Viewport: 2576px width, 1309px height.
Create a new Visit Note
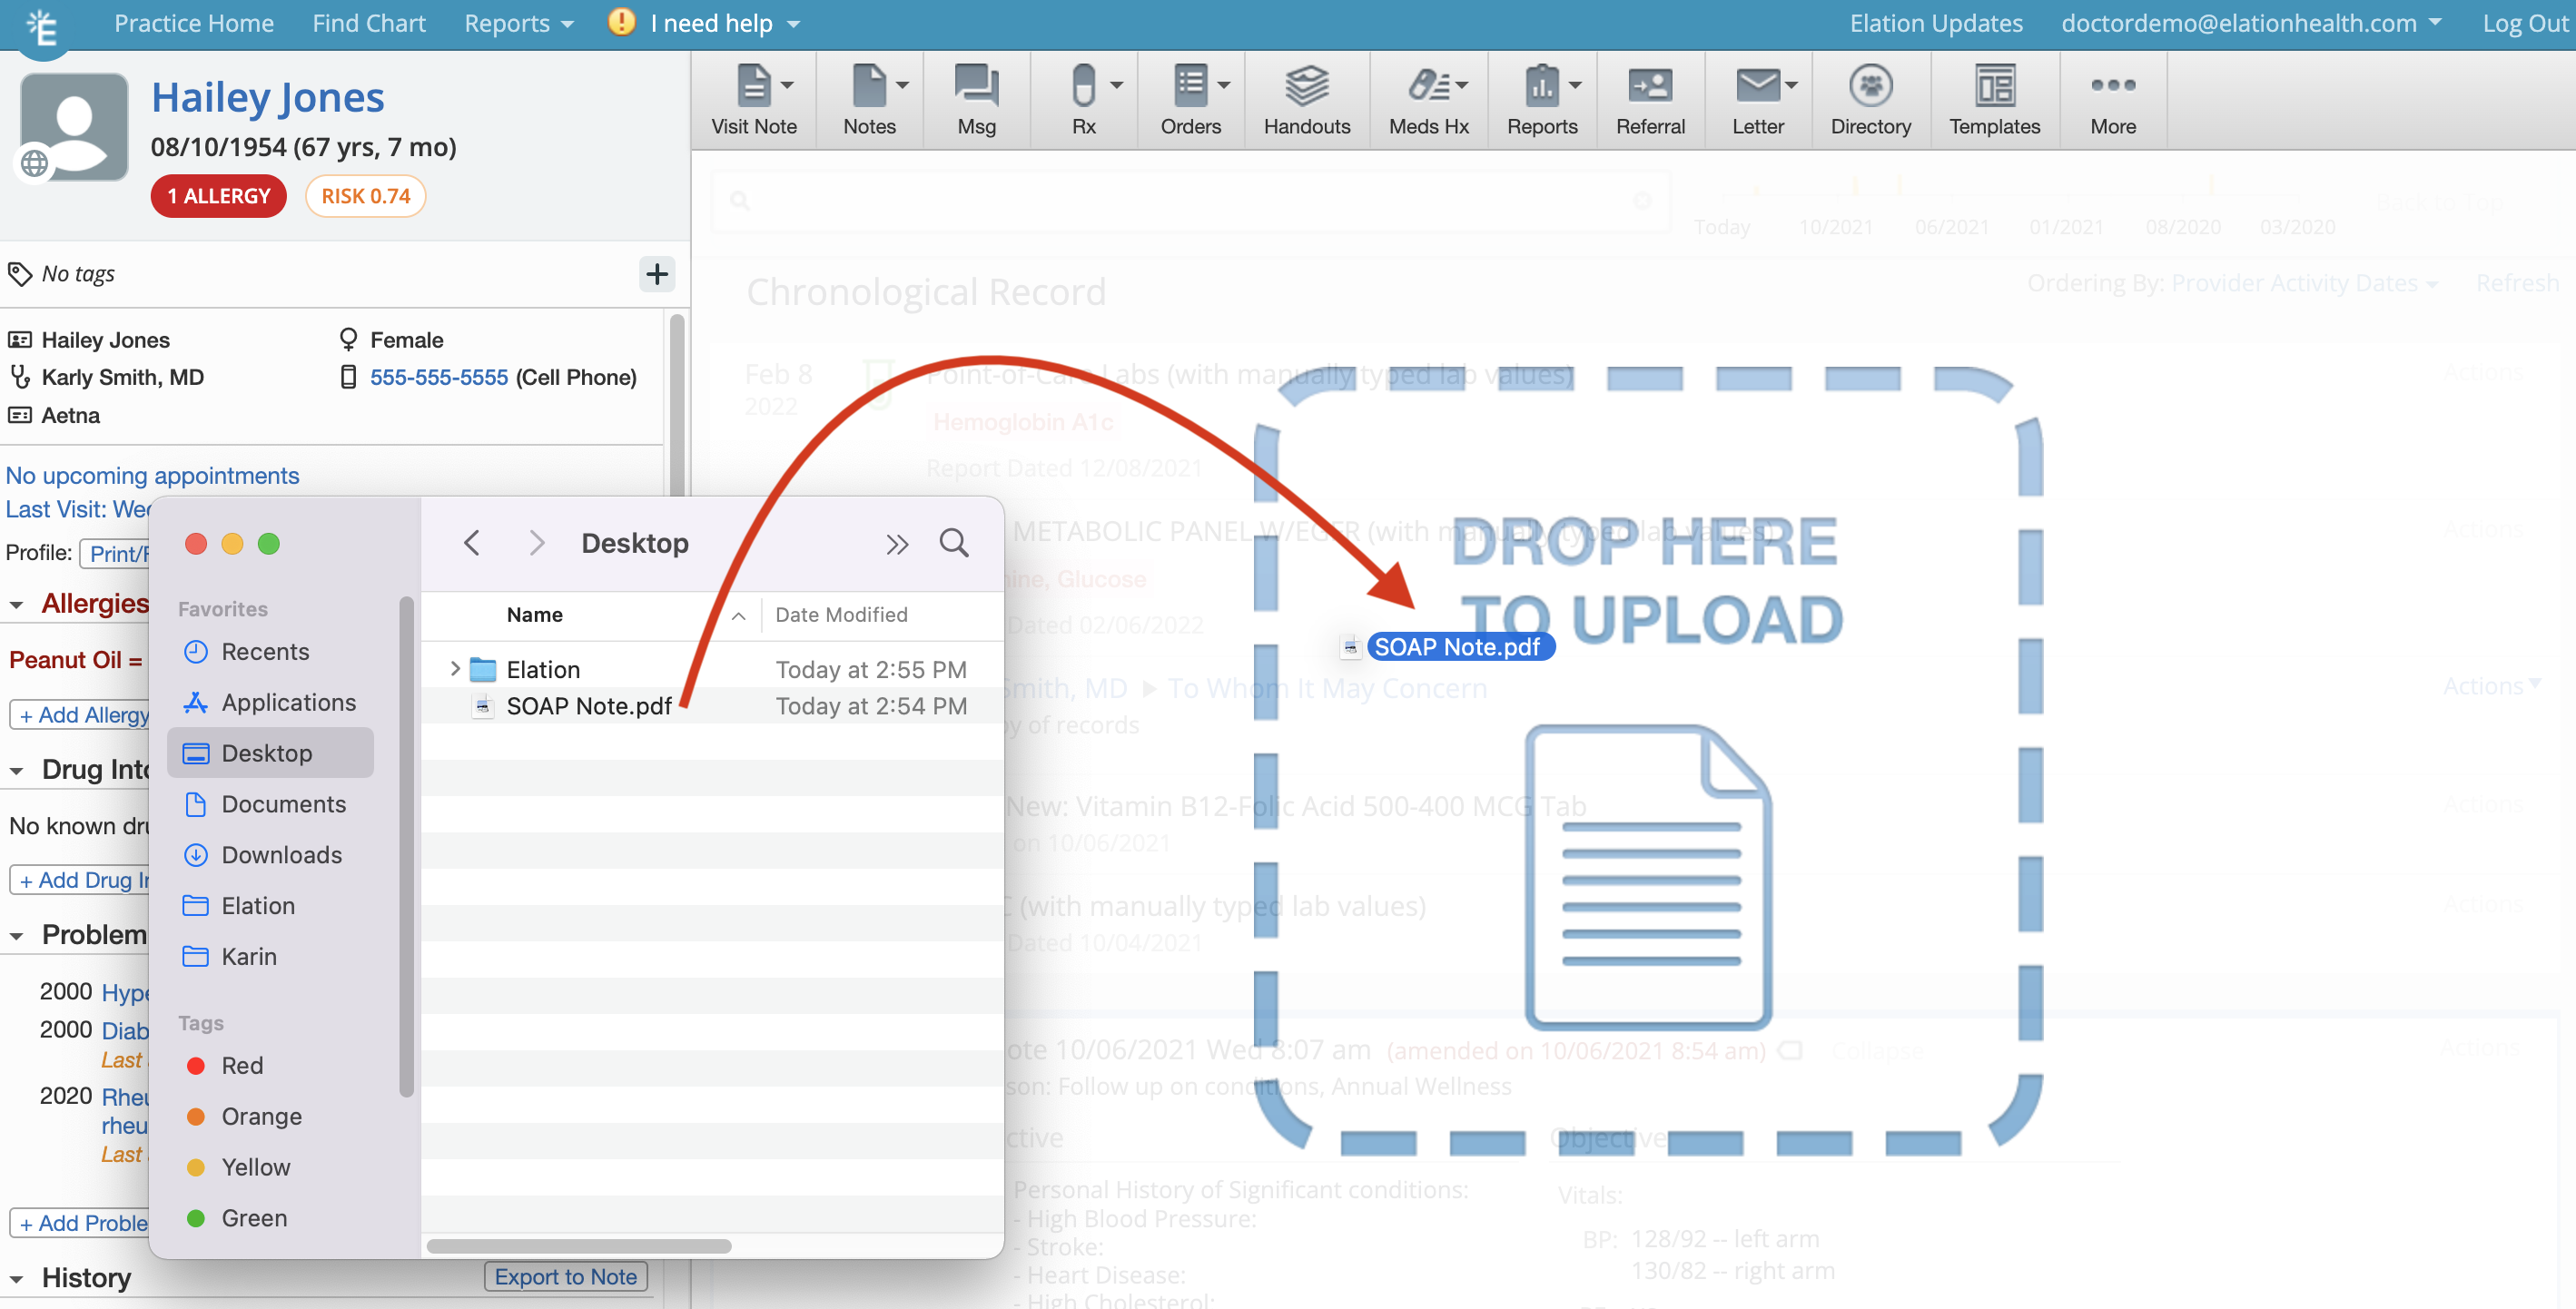pyautogui.click(x=753, y=99)
